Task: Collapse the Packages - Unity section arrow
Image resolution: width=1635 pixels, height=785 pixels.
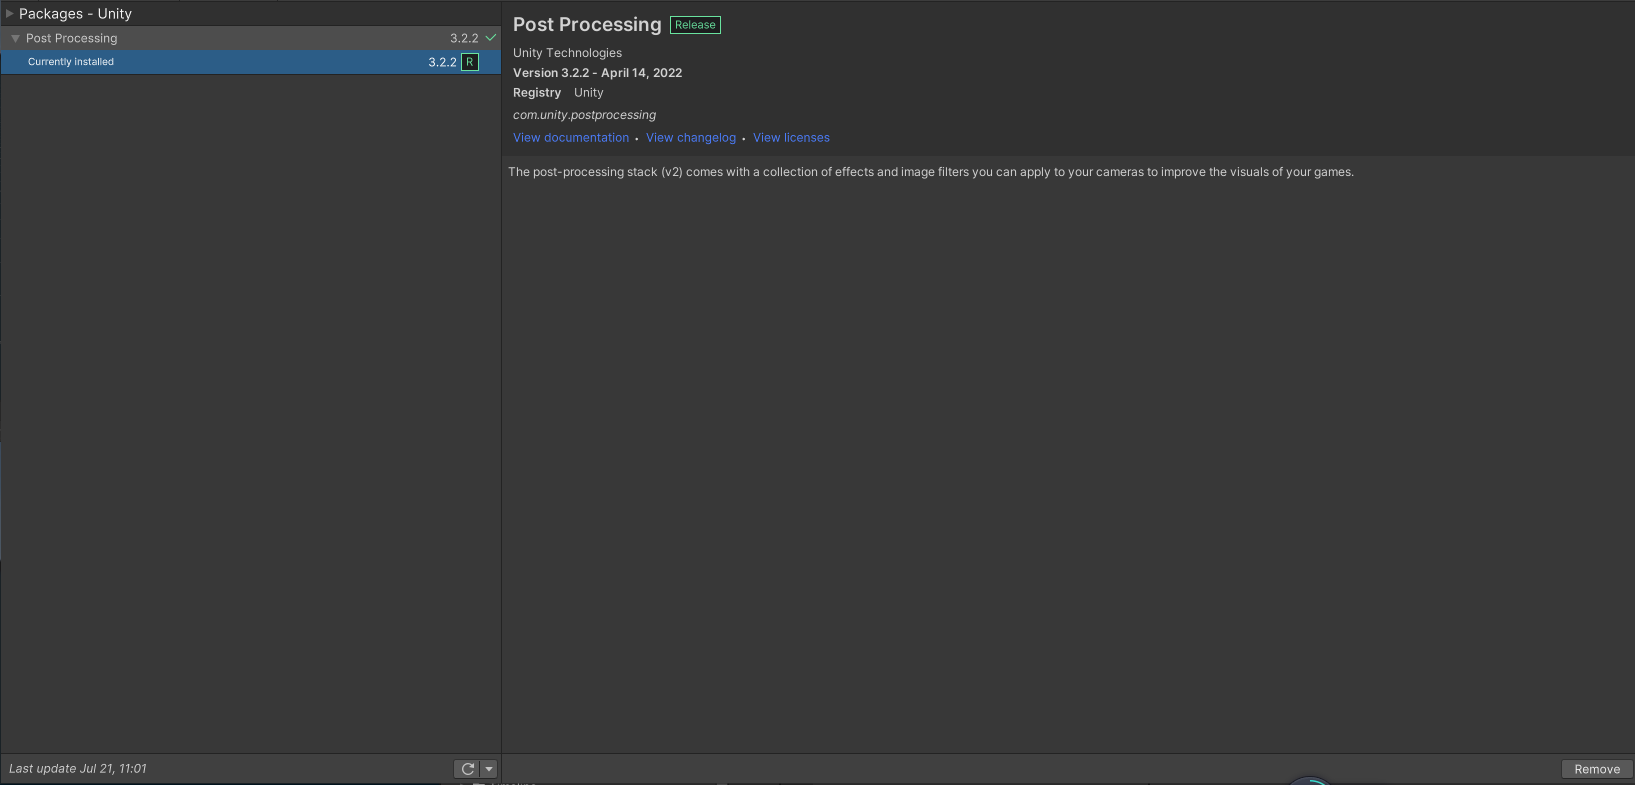Action: point(10,14)
